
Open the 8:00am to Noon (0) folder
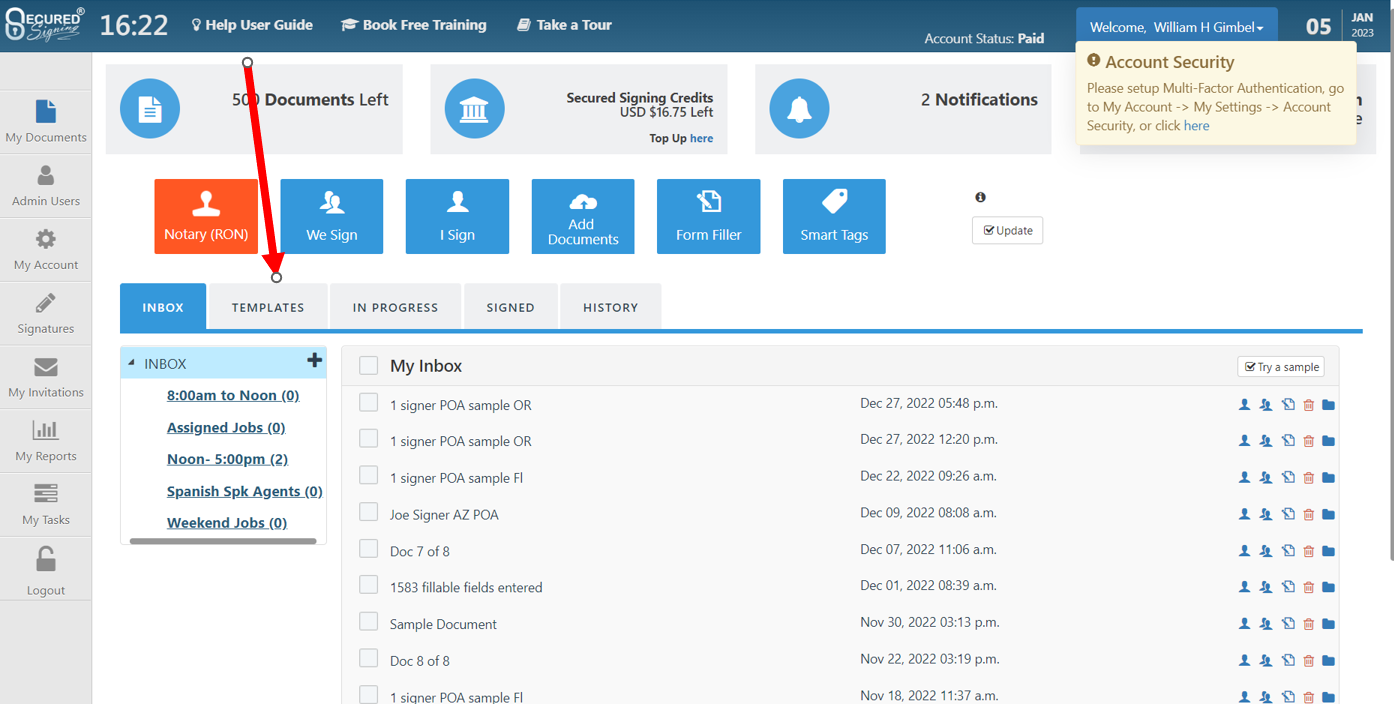click(233, 395)
